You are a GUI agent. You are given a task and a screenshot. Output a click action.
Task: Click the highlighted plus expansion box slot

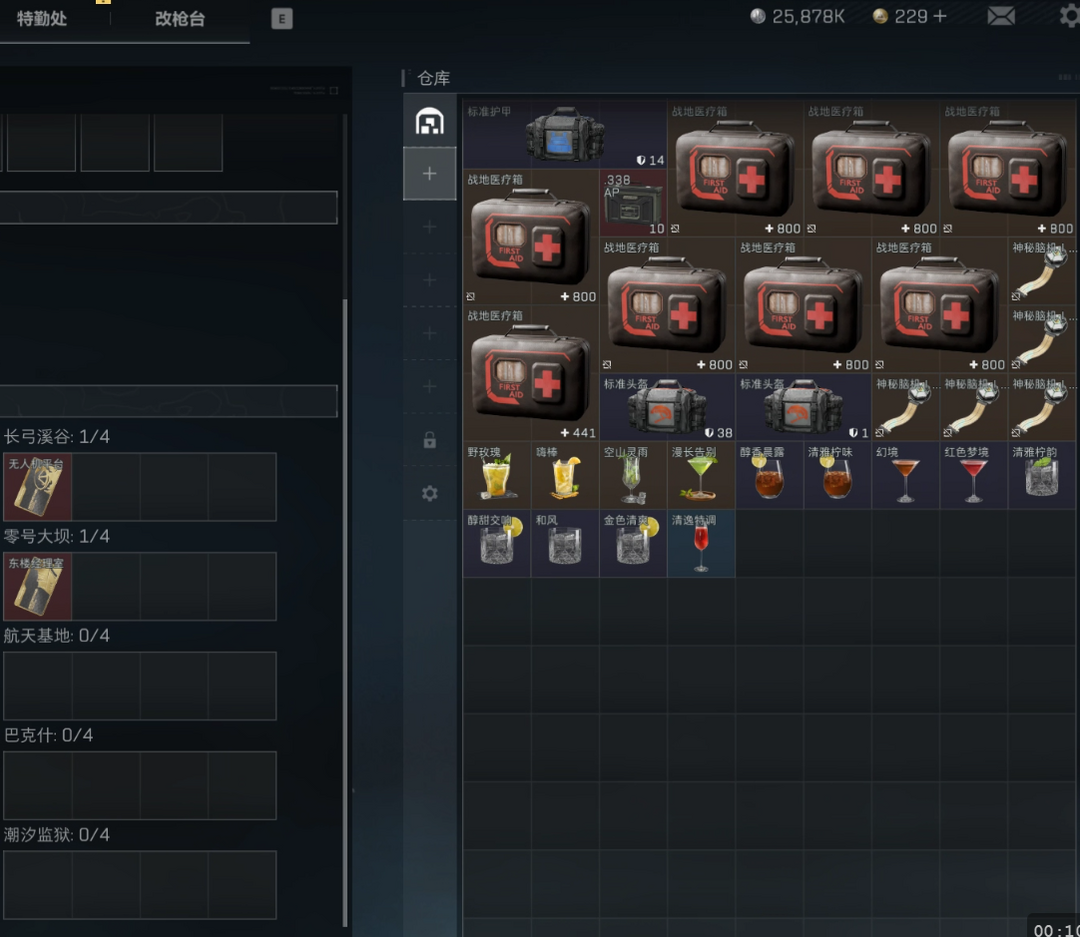pos(430,174)
